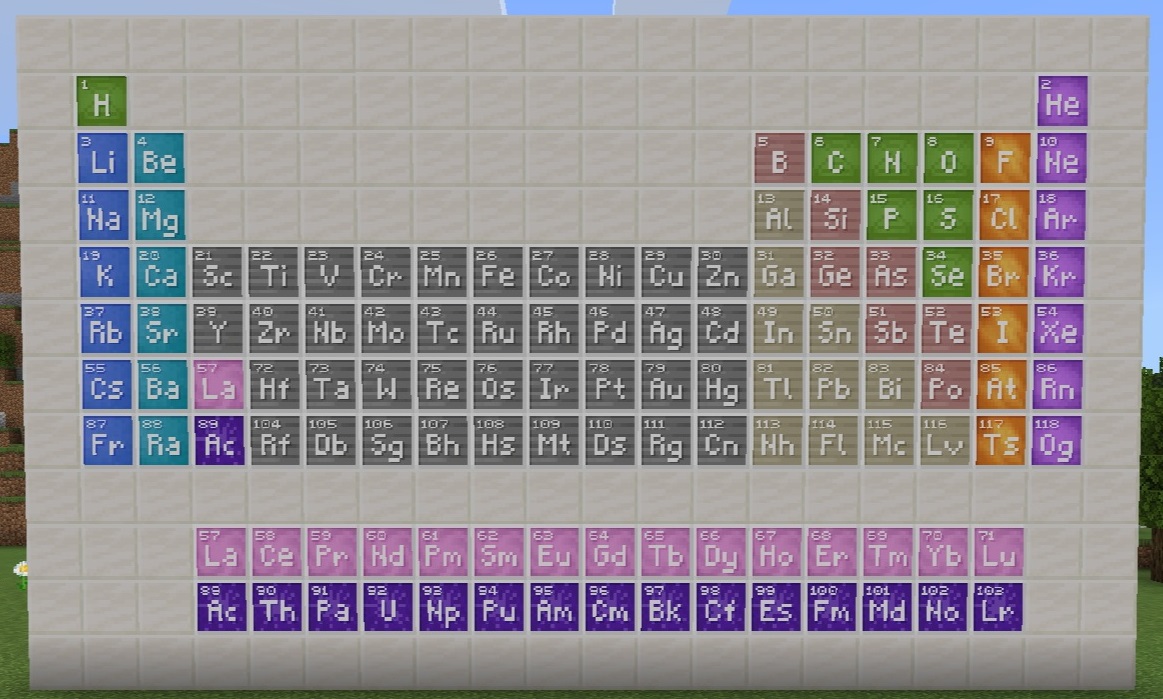The height and width of the screenshot is (699, 1163).
Task: Select the Francium (Fr) element block
Action: click(x=108, y=441)
